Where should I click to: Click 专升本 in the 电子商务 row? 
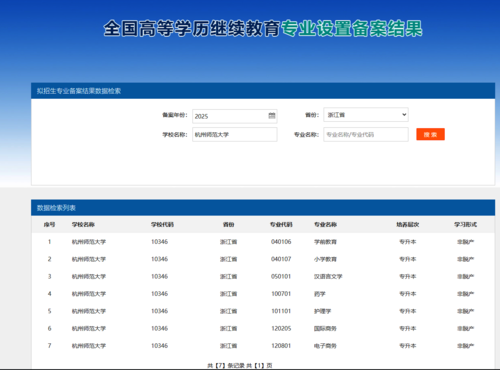[x=408, y=346]
